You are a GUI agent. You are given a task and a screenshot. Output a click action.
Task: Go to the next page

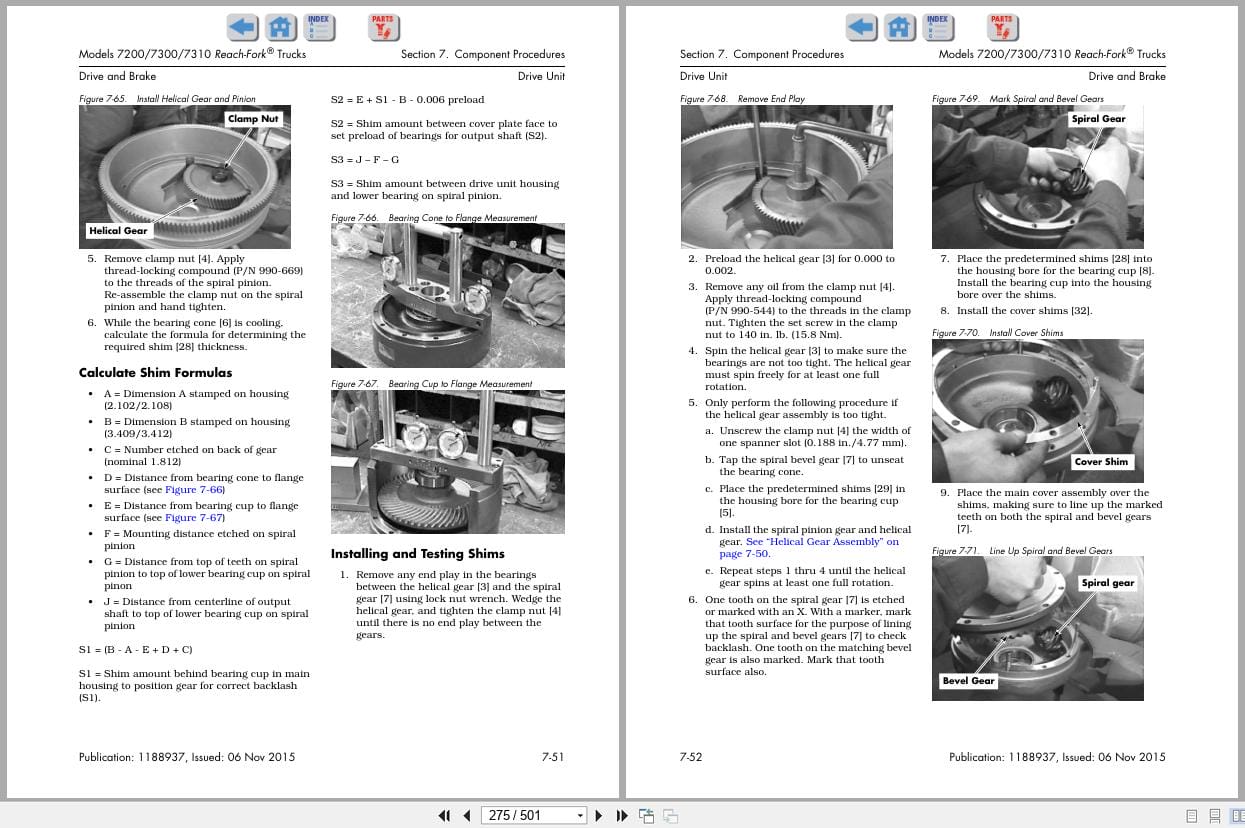[x=599, y=816]
